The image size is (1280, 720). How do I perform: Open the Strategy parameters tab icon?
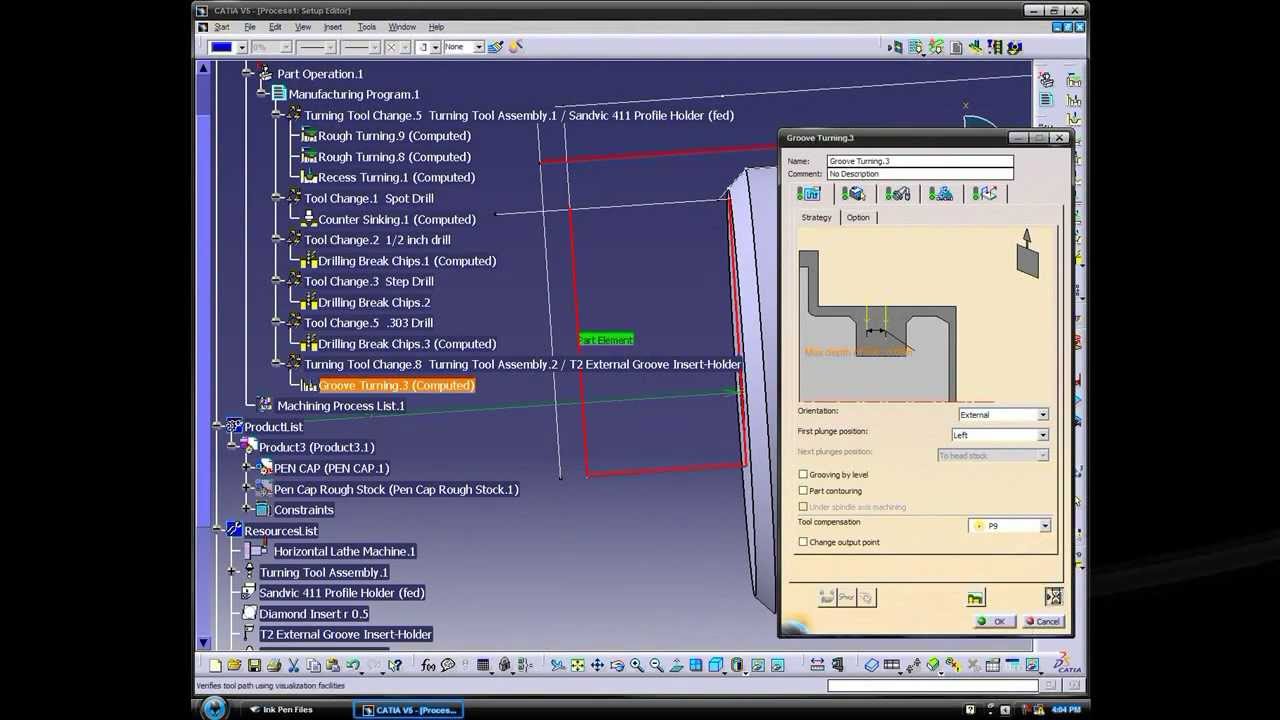pyautogui.click(x=808, y=194)
